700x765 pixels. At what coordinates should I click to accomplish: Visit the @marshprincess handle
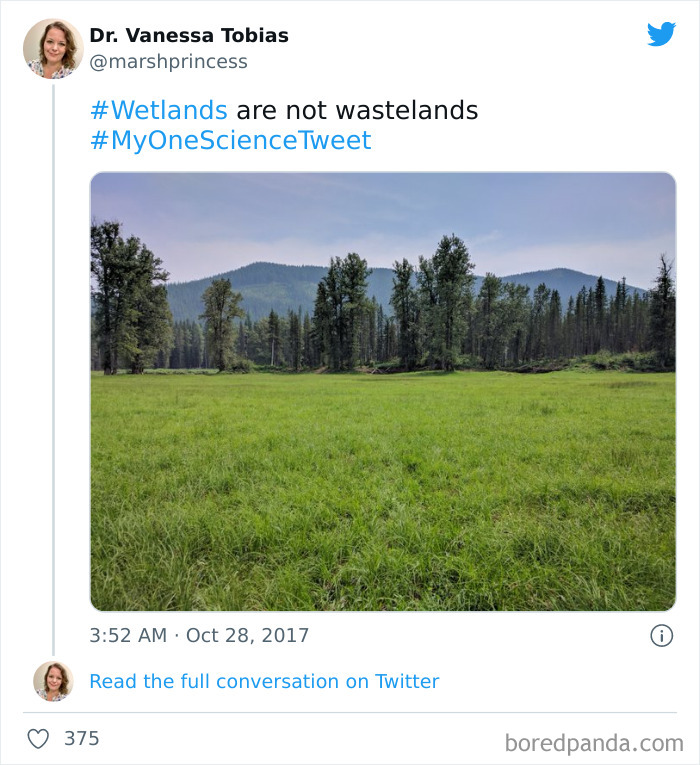coord(169,62)
